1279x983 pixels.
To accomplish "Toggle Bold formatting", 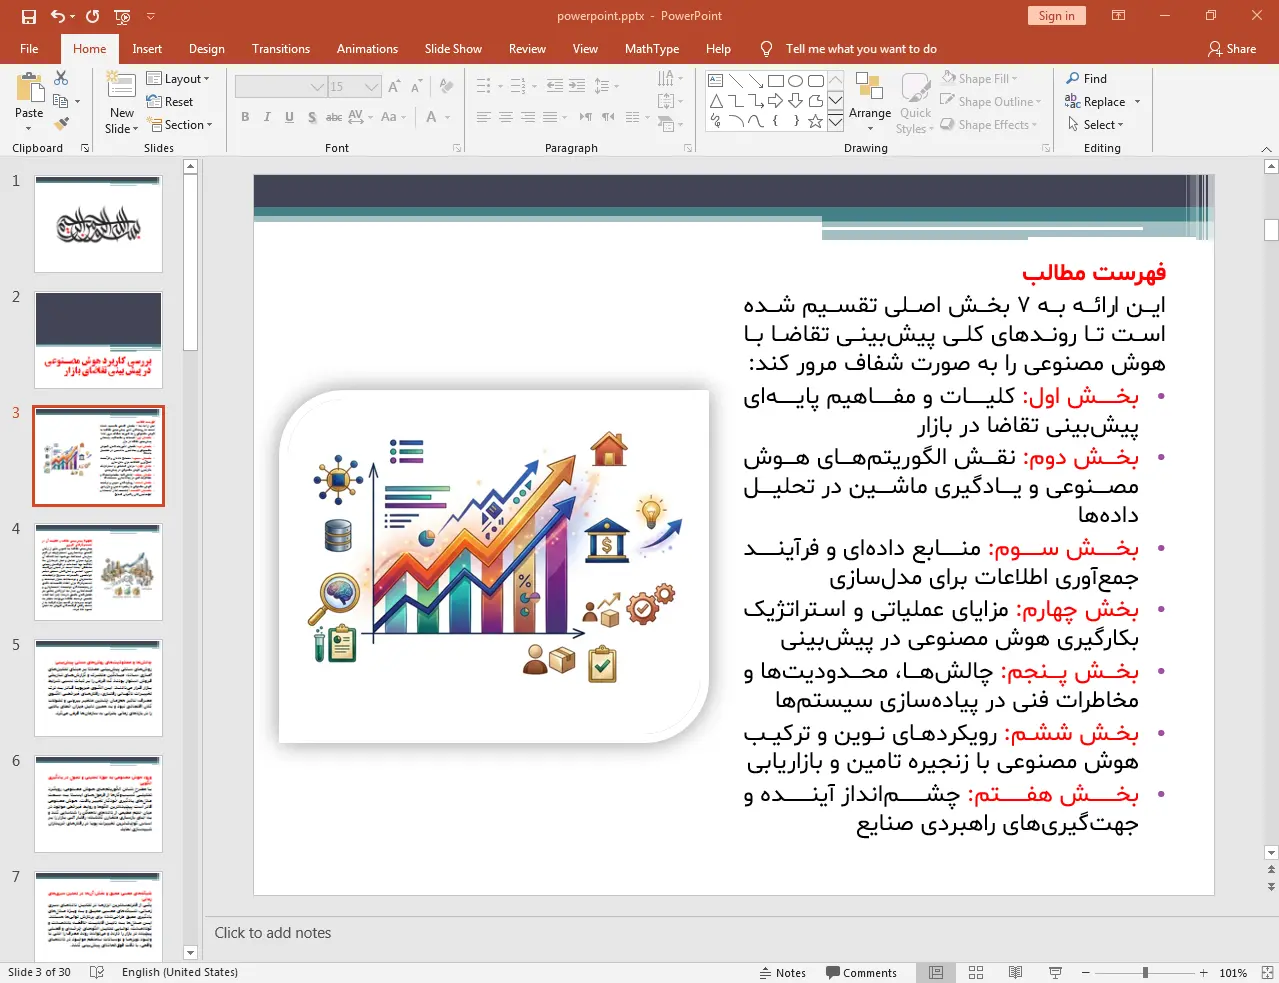I will click(245, 117).
